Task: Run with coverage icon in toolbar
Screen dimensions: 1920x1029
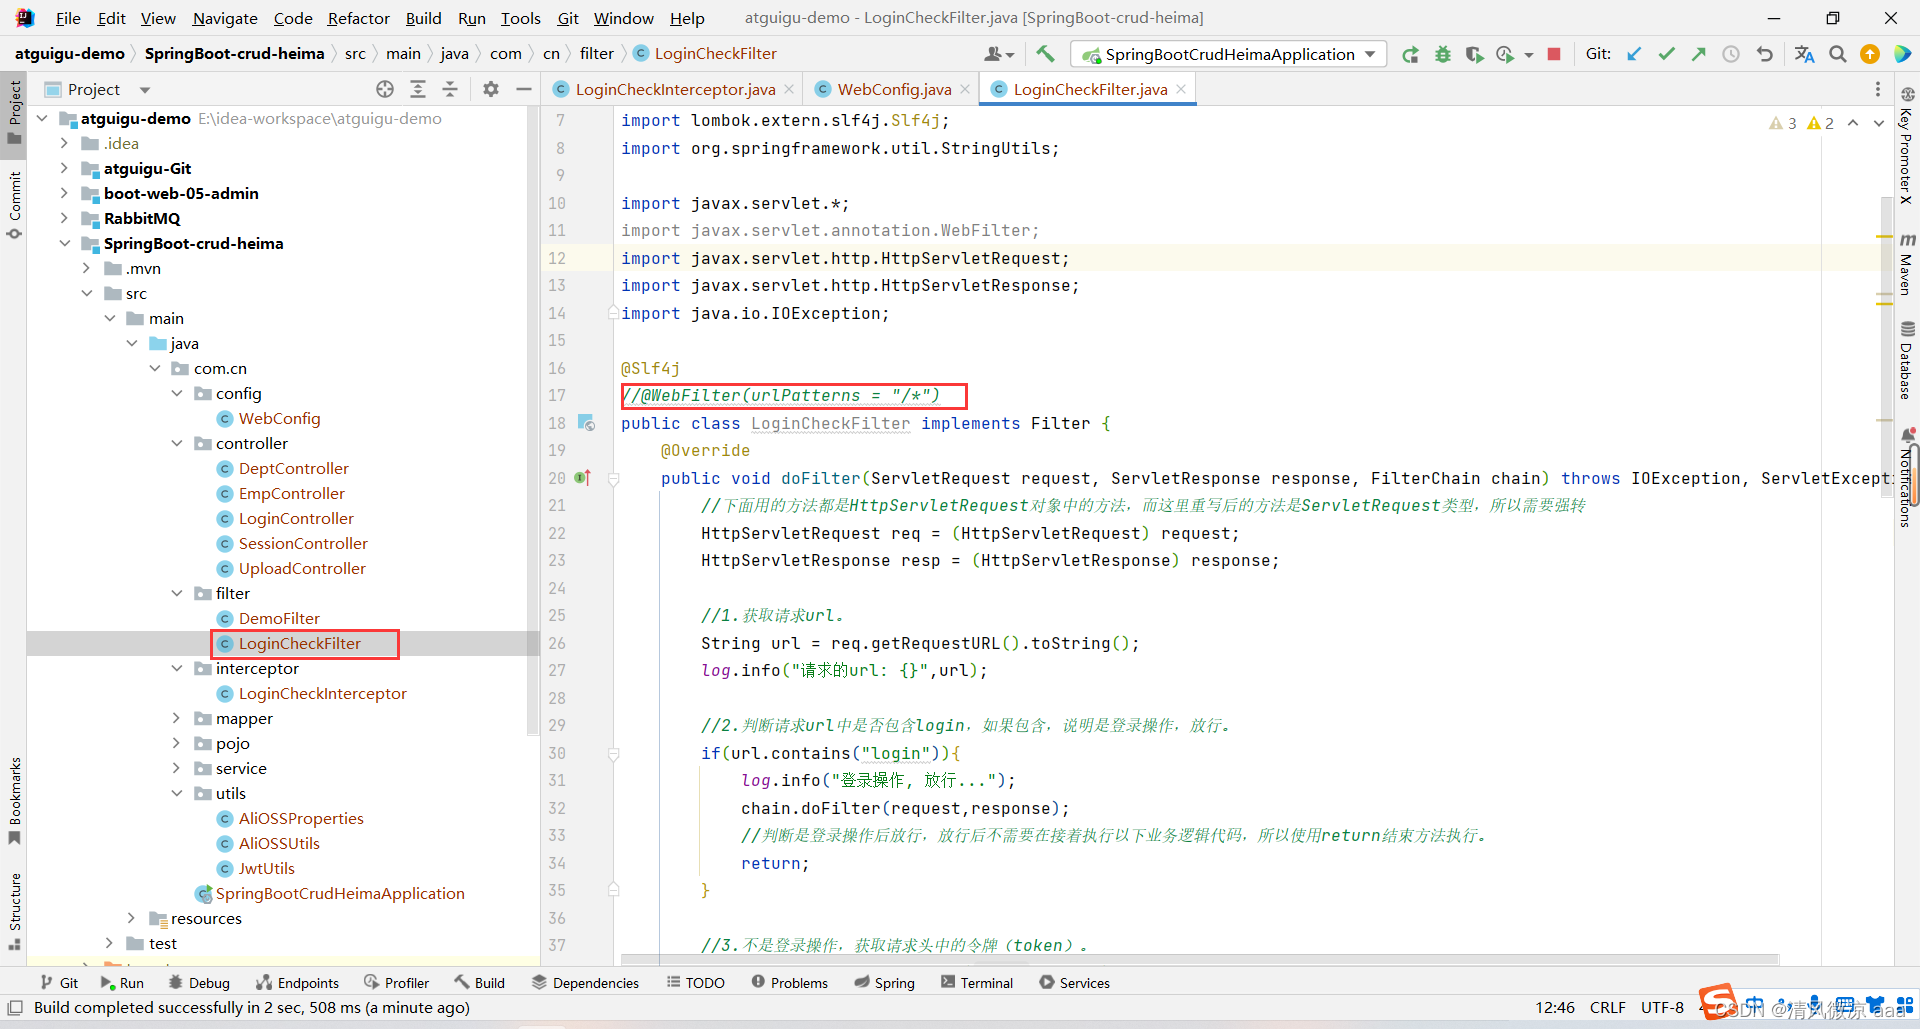Action: tap(1474, 54)
